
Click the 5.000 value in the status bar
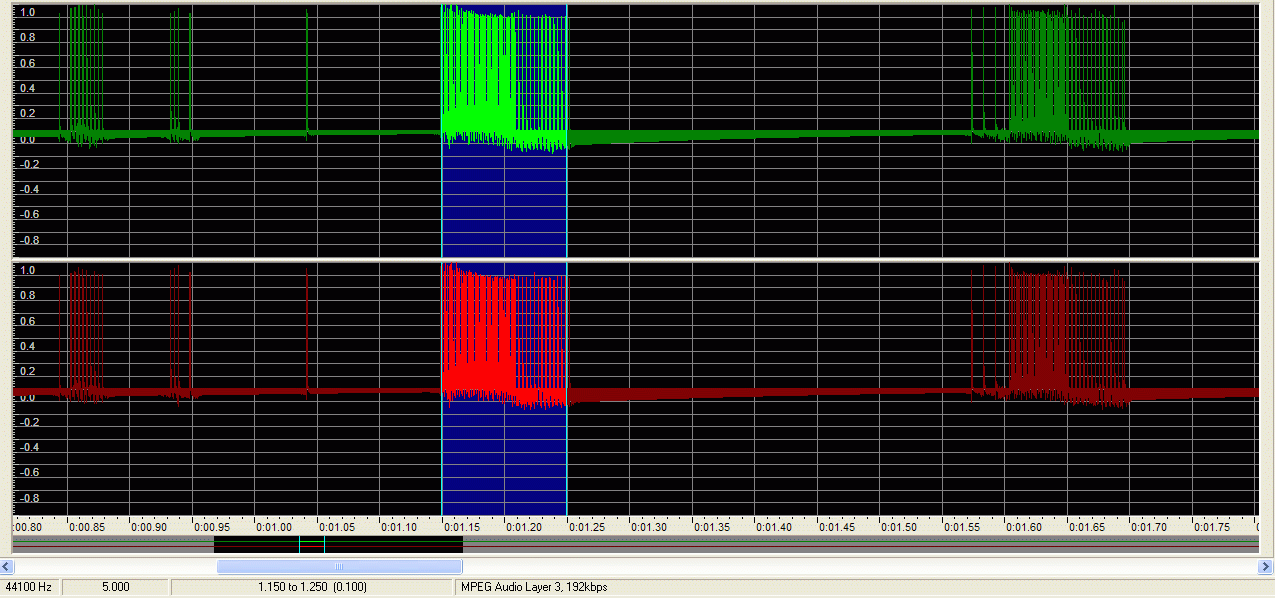point(115,587)
